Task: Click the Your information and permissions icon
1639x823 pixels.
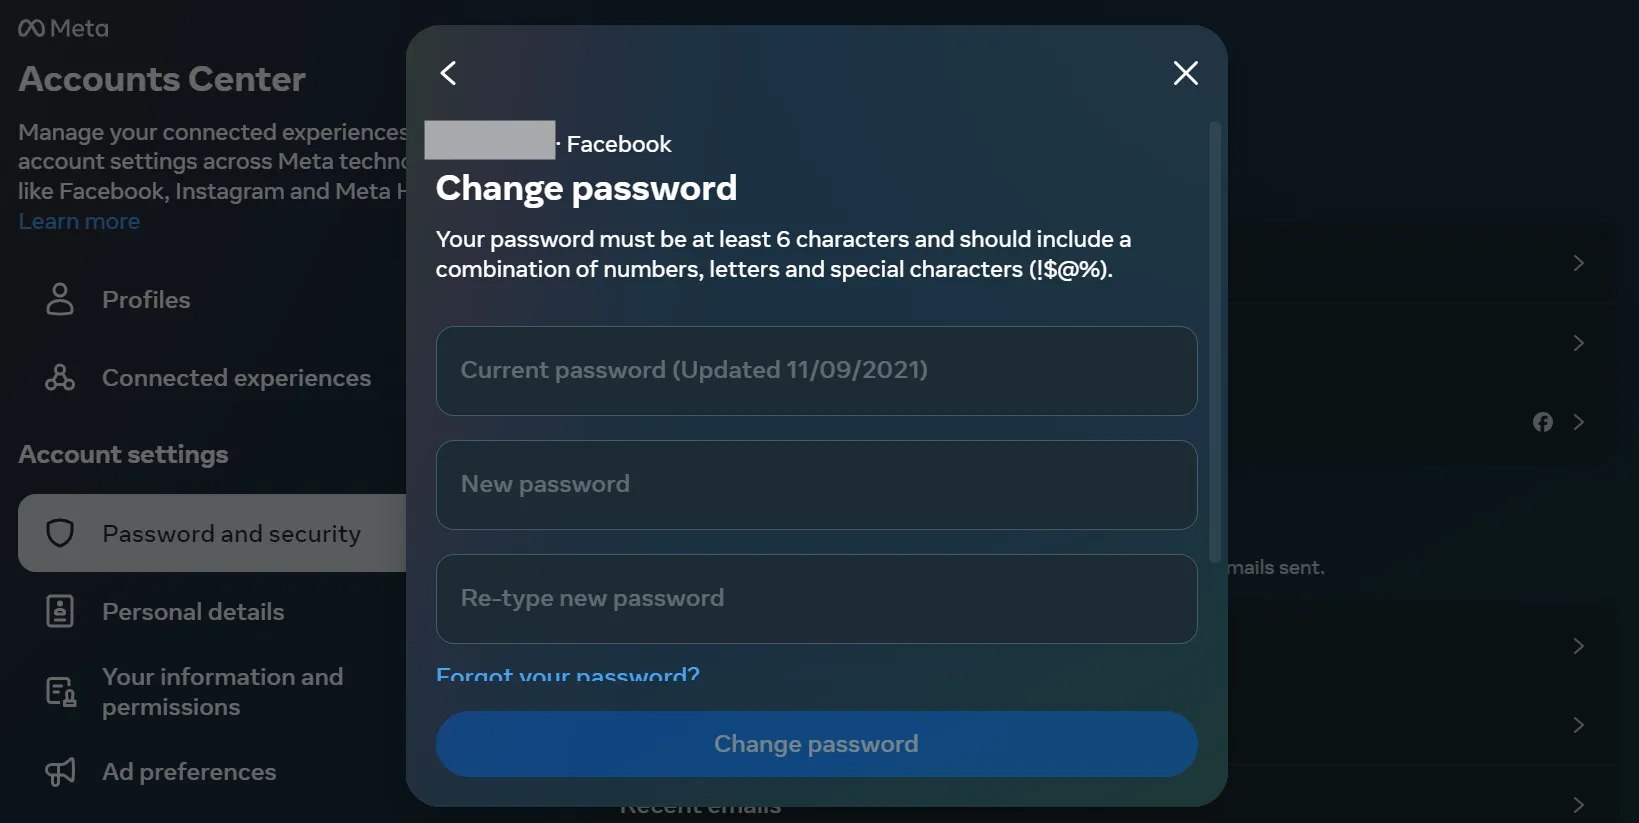Action: (60, 691)
